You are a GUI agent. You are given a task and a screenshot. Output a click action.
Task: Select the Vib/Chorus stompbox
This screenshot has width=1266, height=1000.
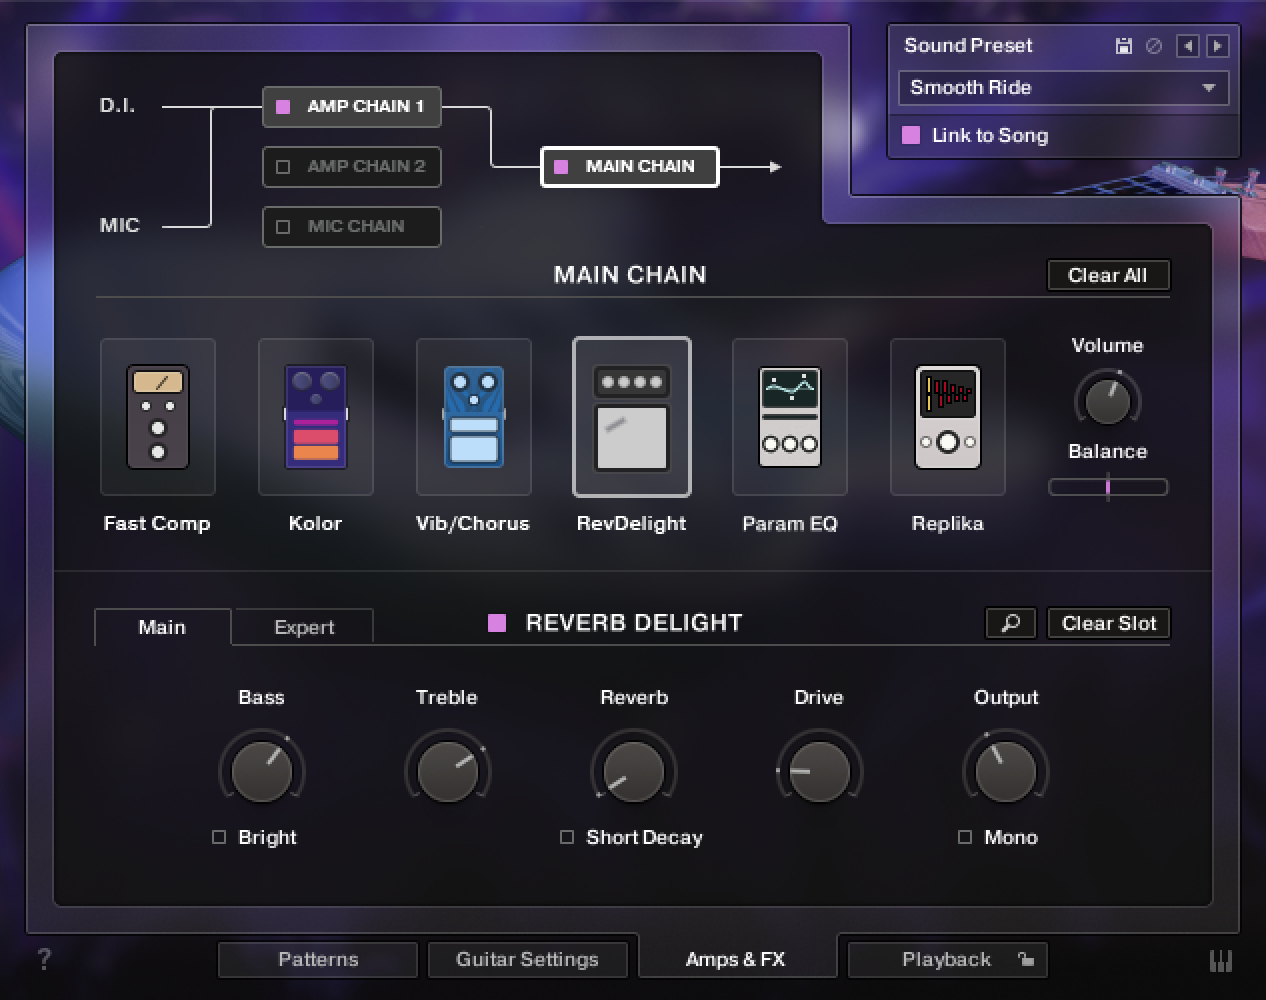(473, 417)
